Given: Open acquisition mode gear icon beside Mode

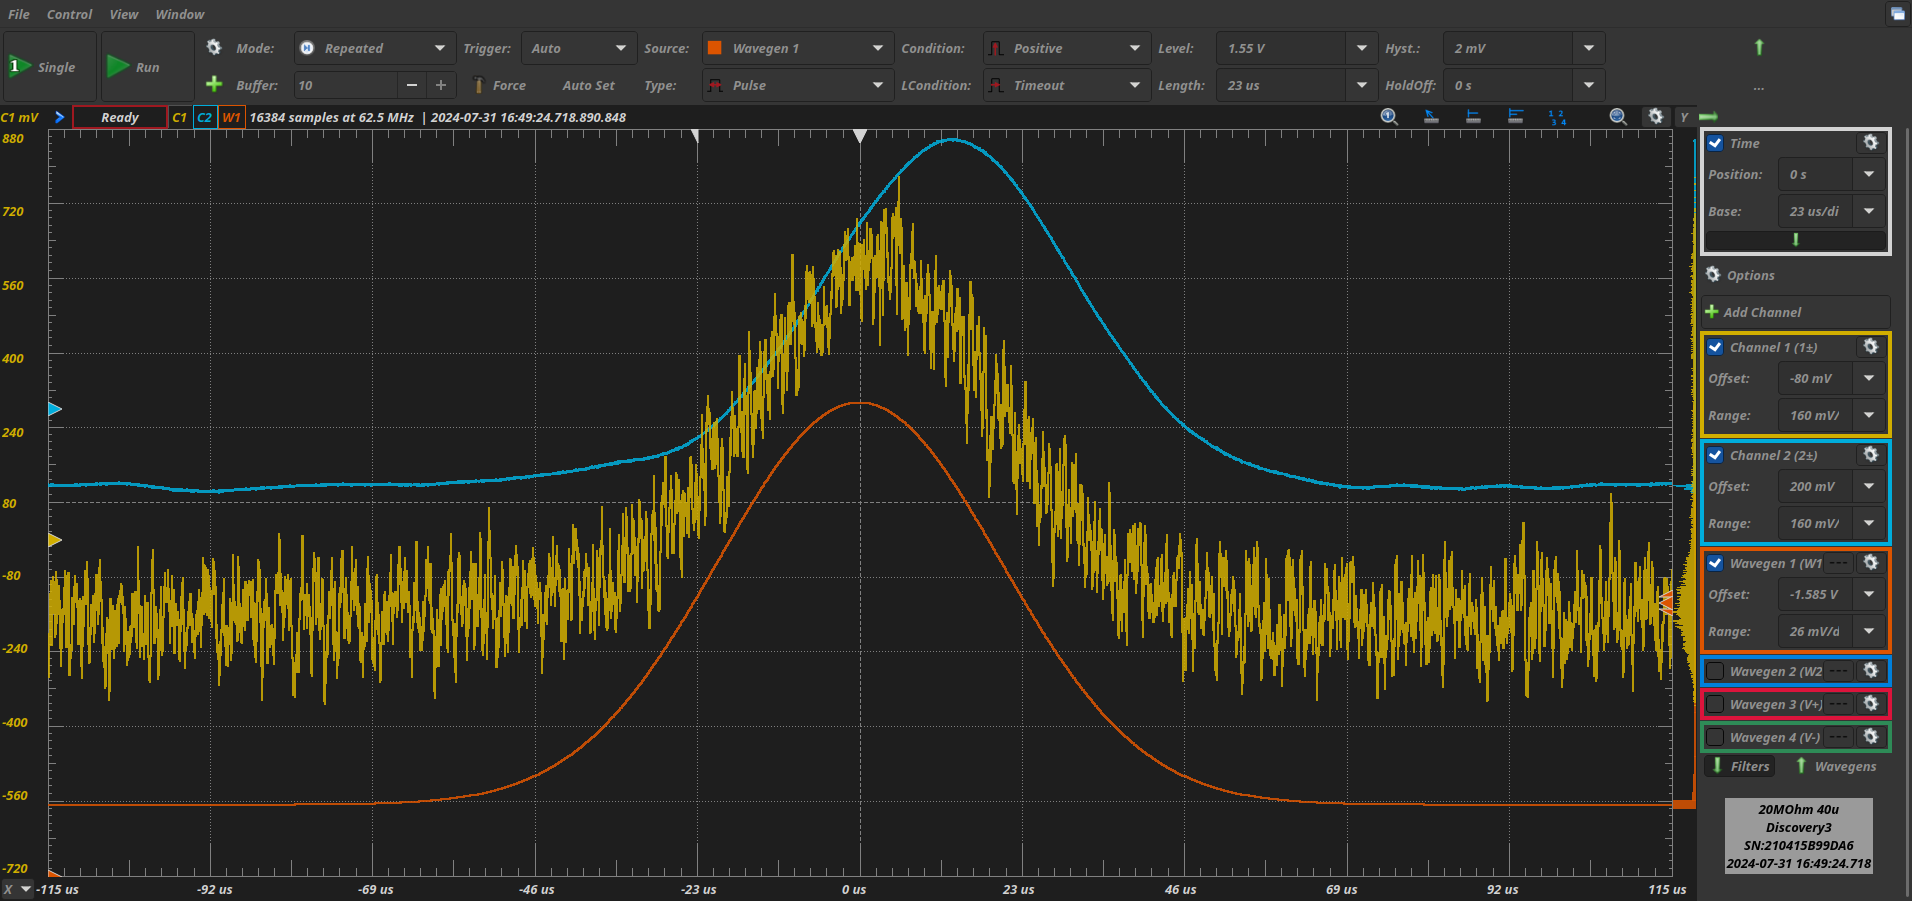Looking at the screenshot, I should pyautogui.click(x=214, y=47).
